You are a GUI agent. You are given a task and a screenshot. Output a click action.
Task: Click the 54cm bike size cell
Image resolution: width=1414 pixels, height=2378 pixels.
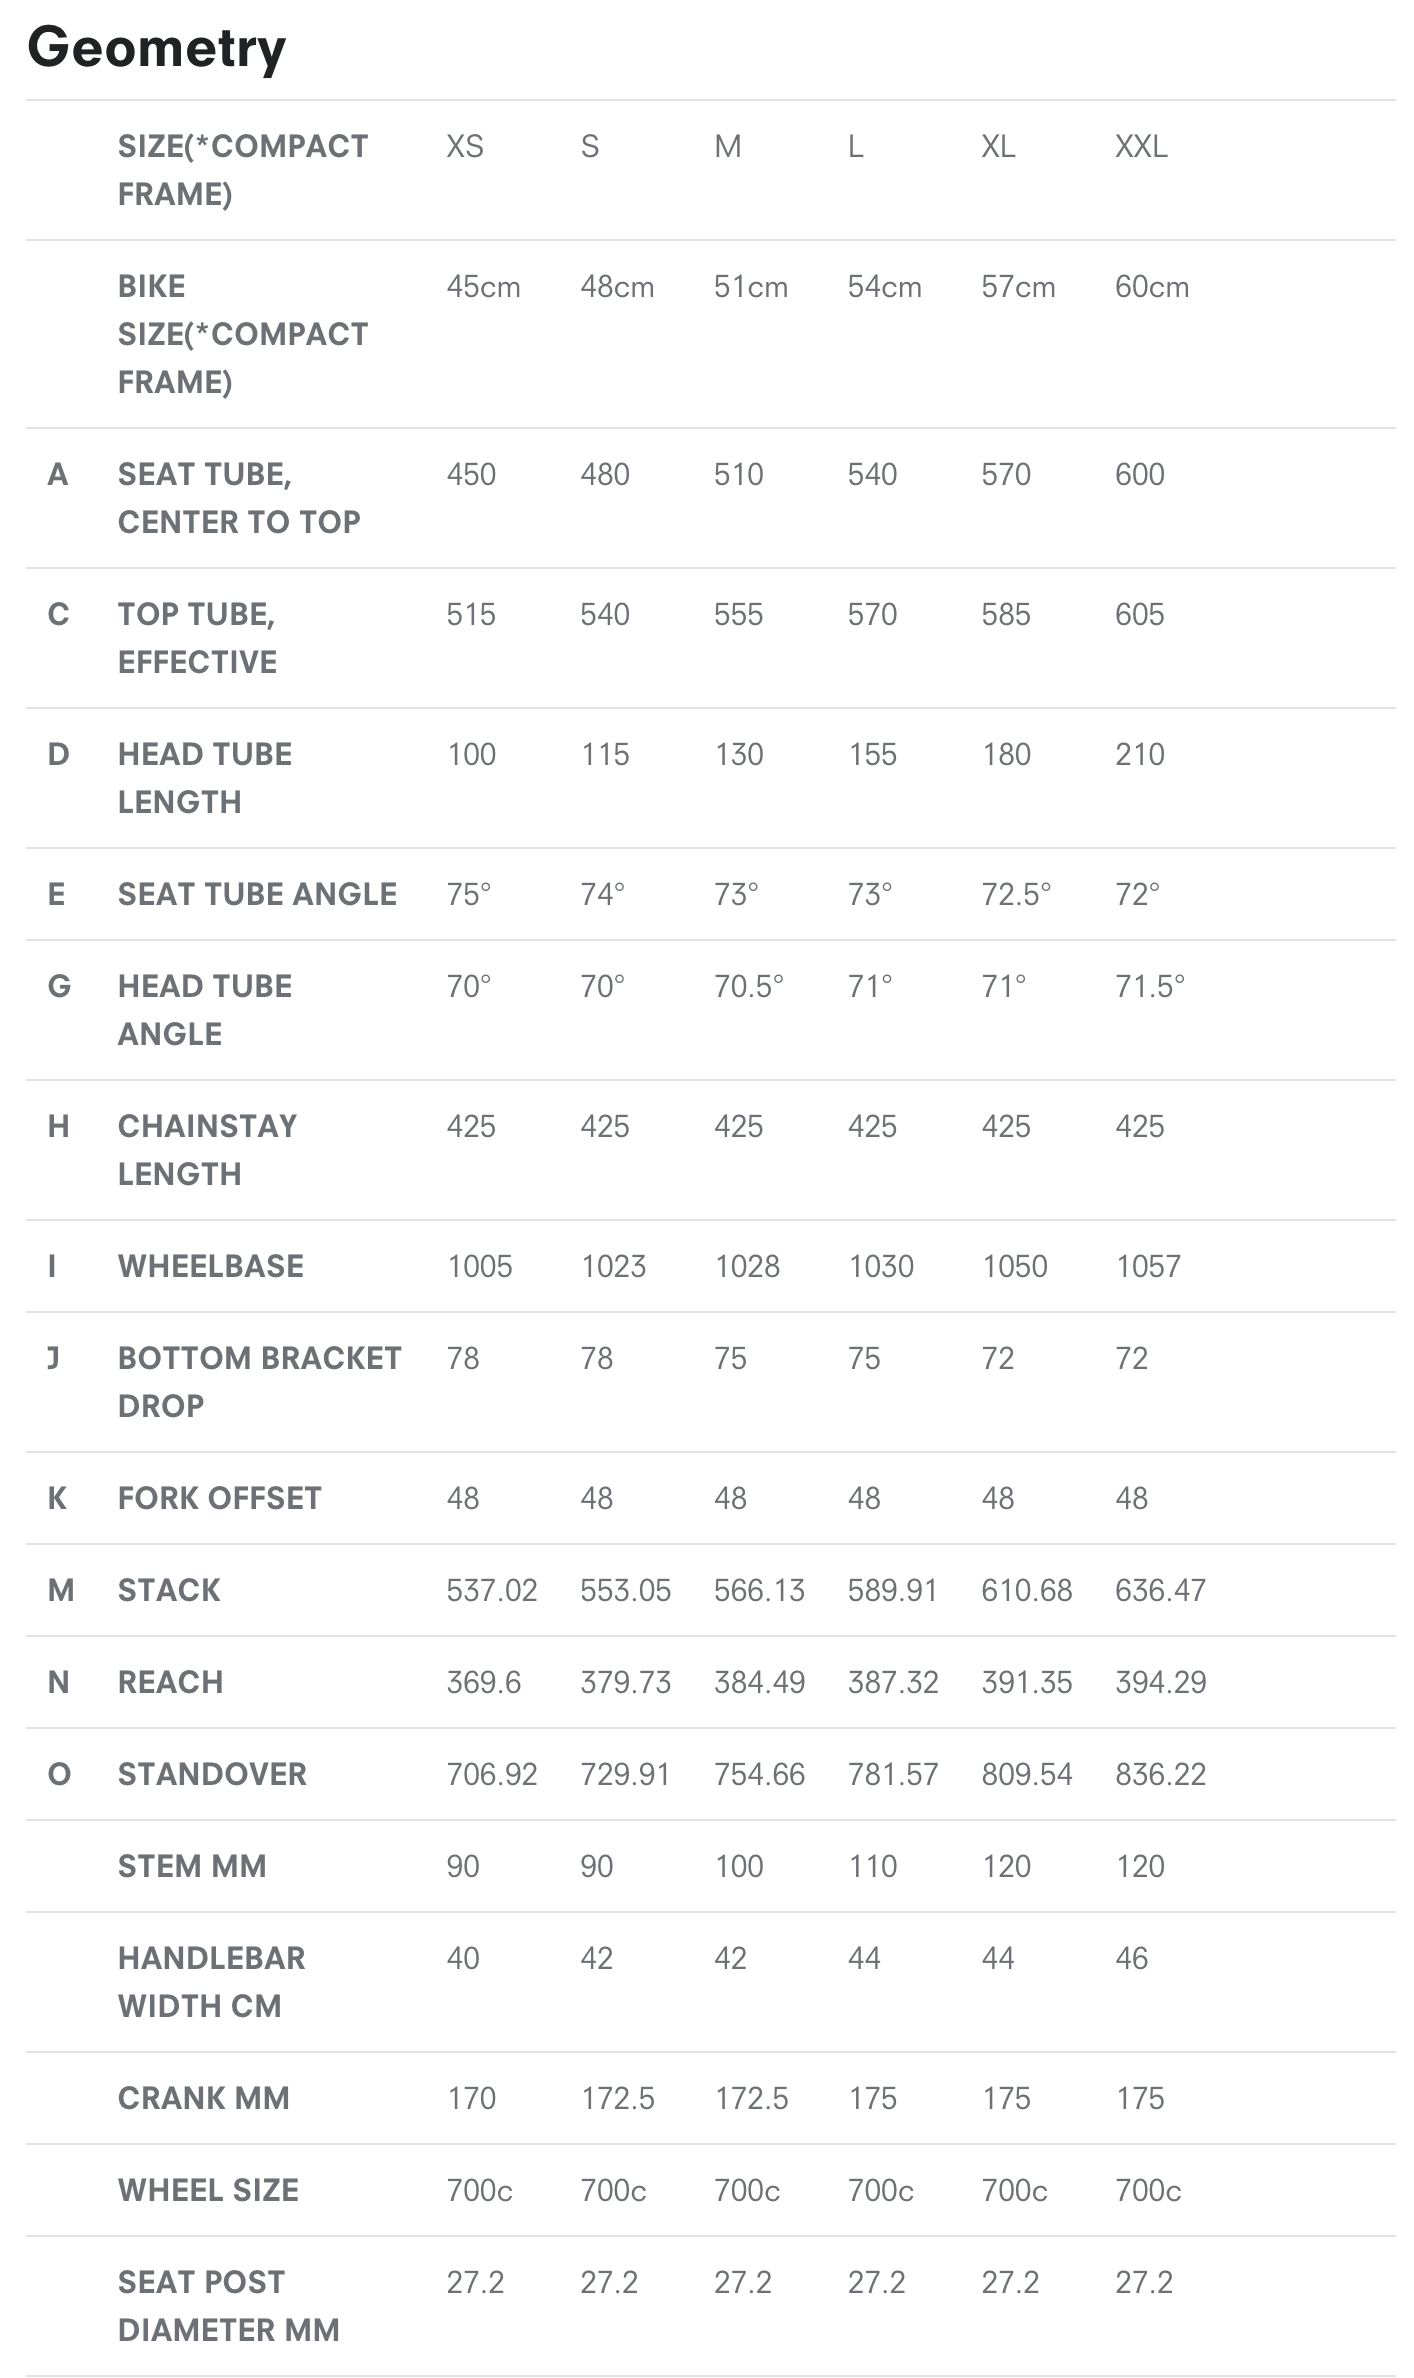pyautogui.click(x=884, y=287)
